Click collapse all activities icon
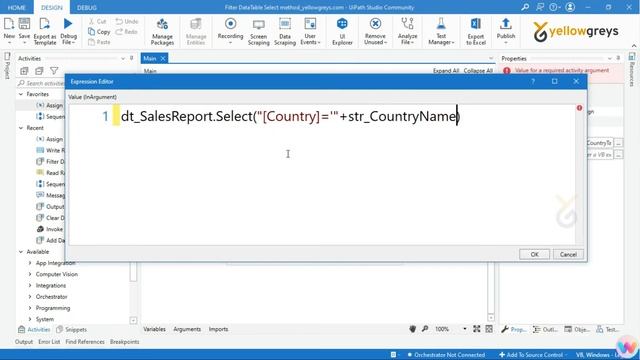 pyautogui.click(x=39, y=71)
